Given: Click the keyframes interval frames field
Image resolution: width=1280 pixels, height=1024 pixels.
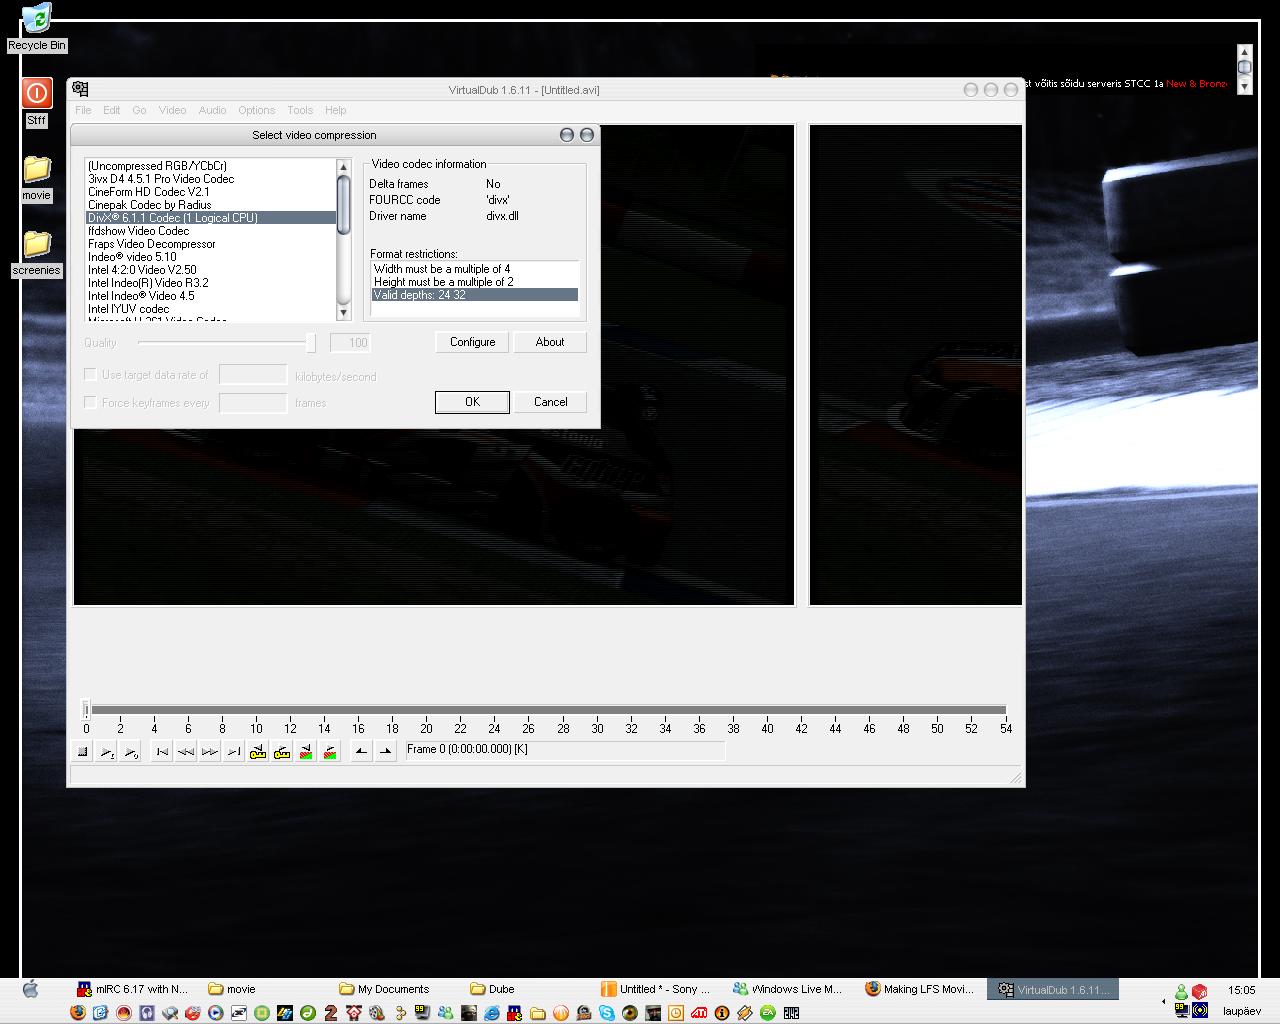Looking at the screenshot, I should (253, 402).
